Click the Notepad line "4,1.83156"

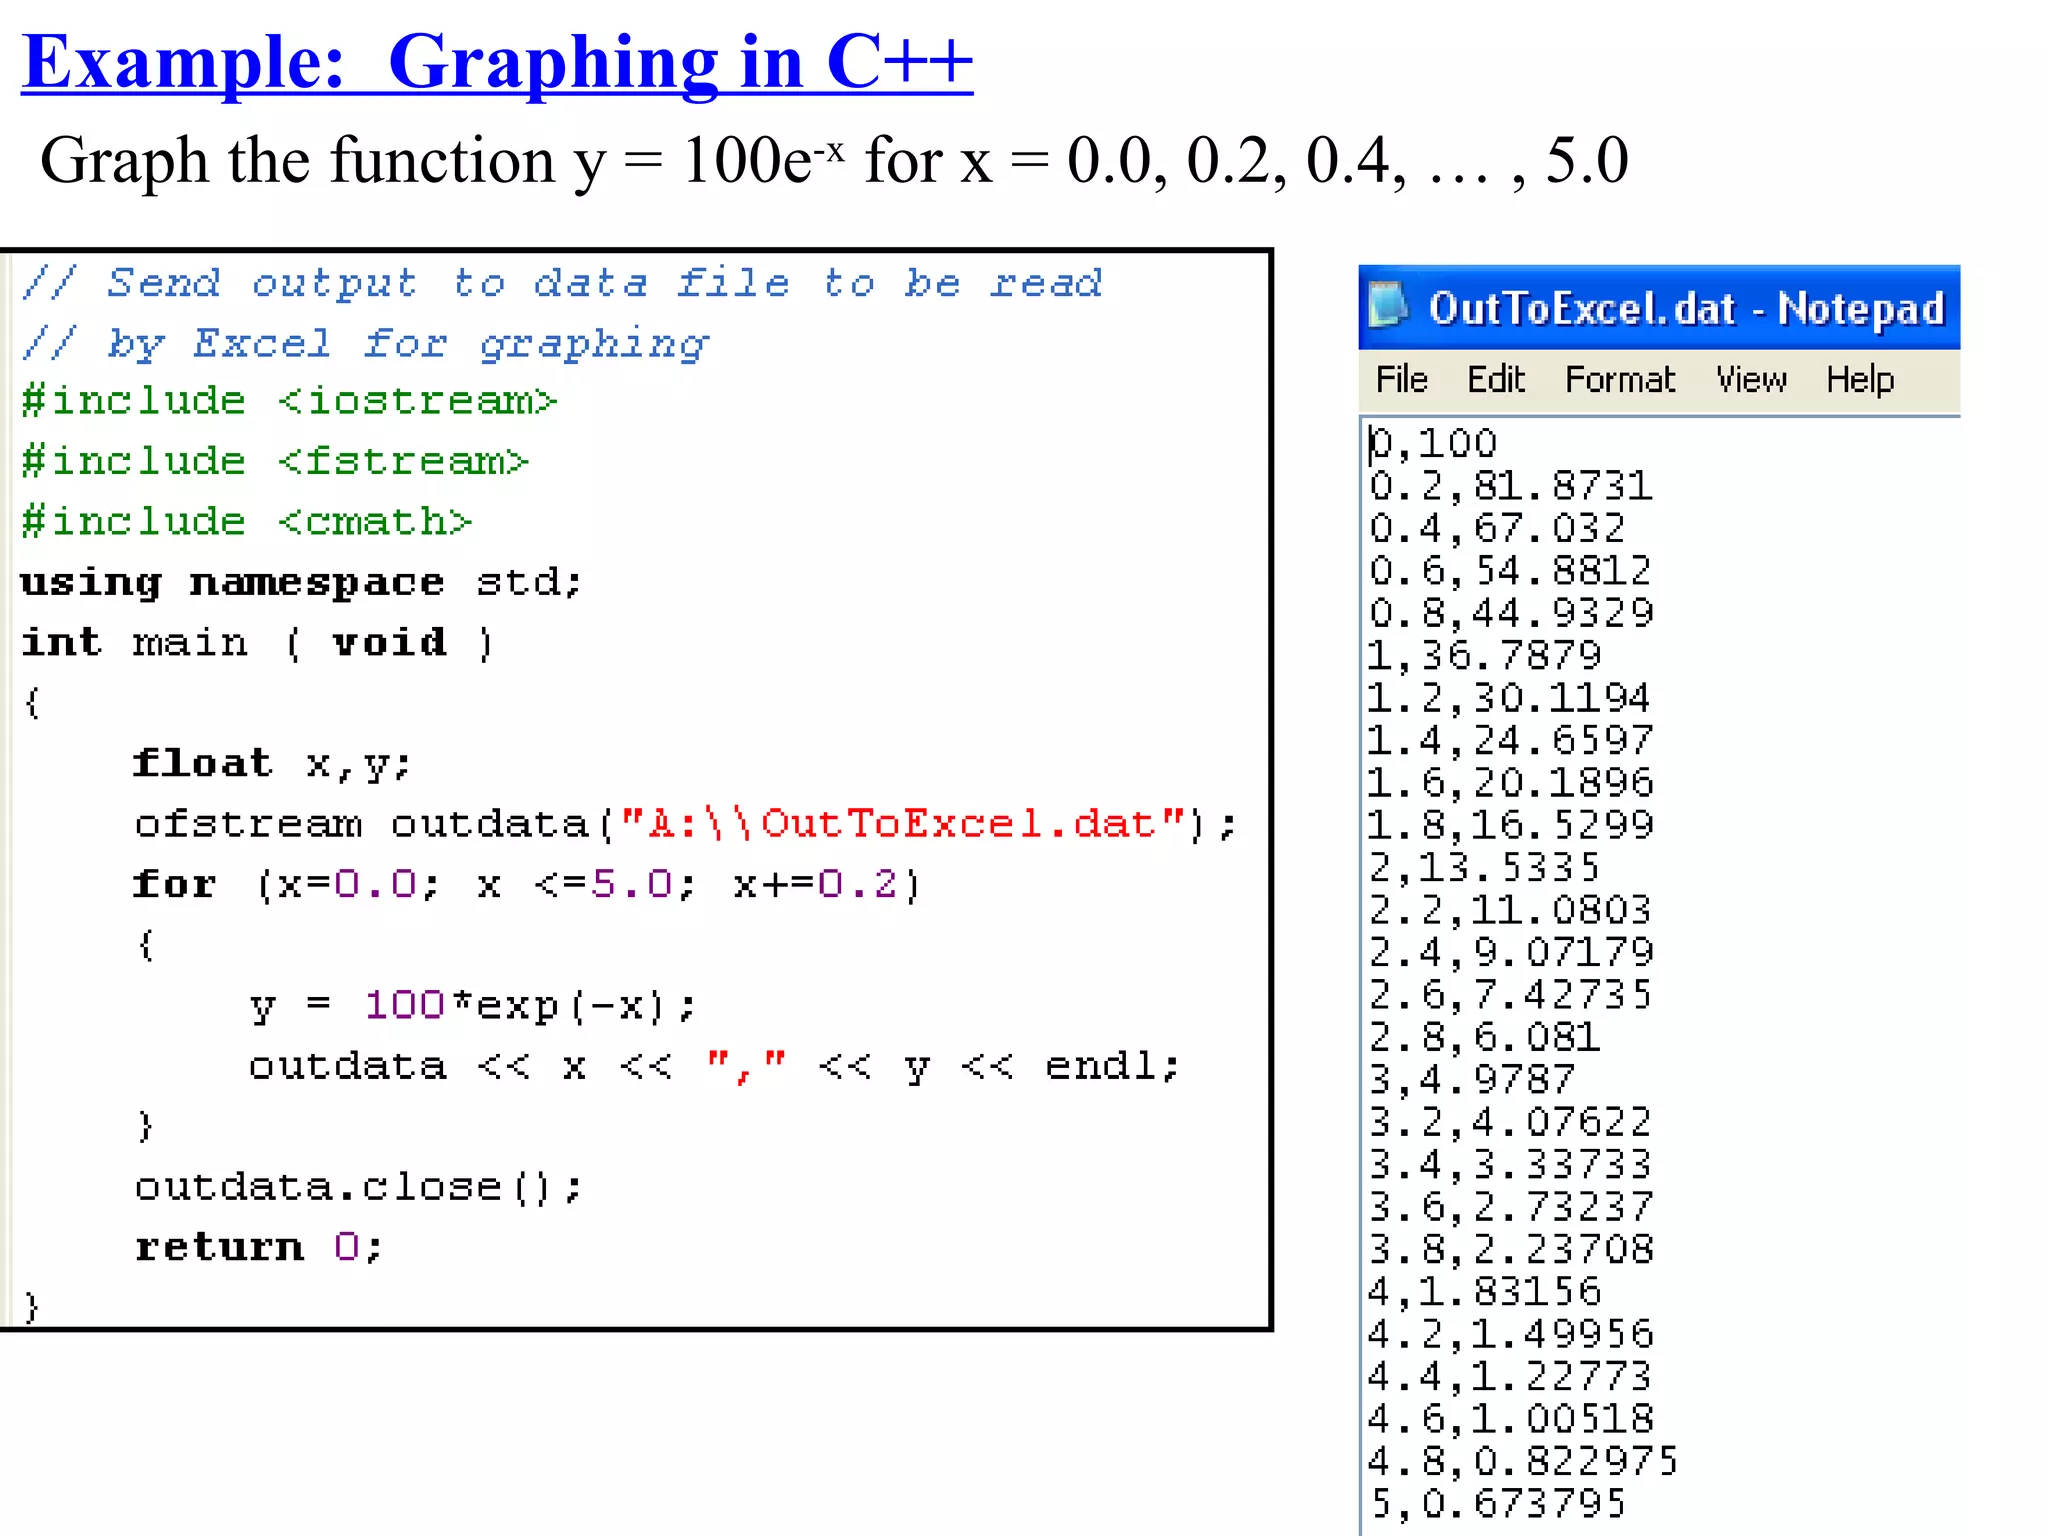[1485, 1293]
